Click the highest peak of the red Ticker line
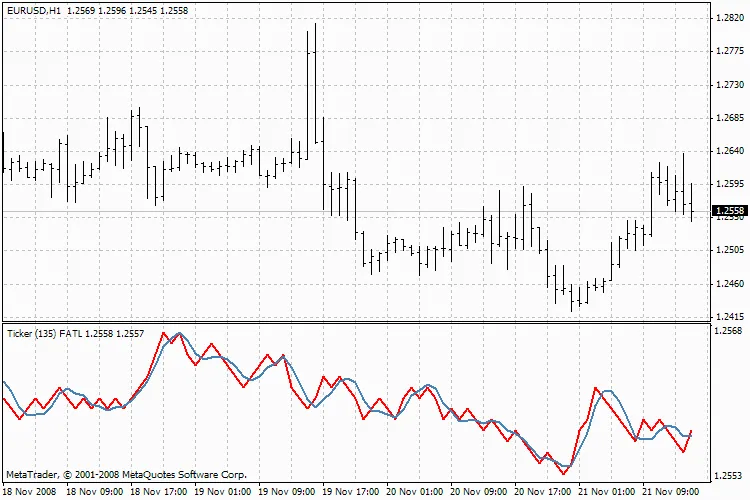 163,332
